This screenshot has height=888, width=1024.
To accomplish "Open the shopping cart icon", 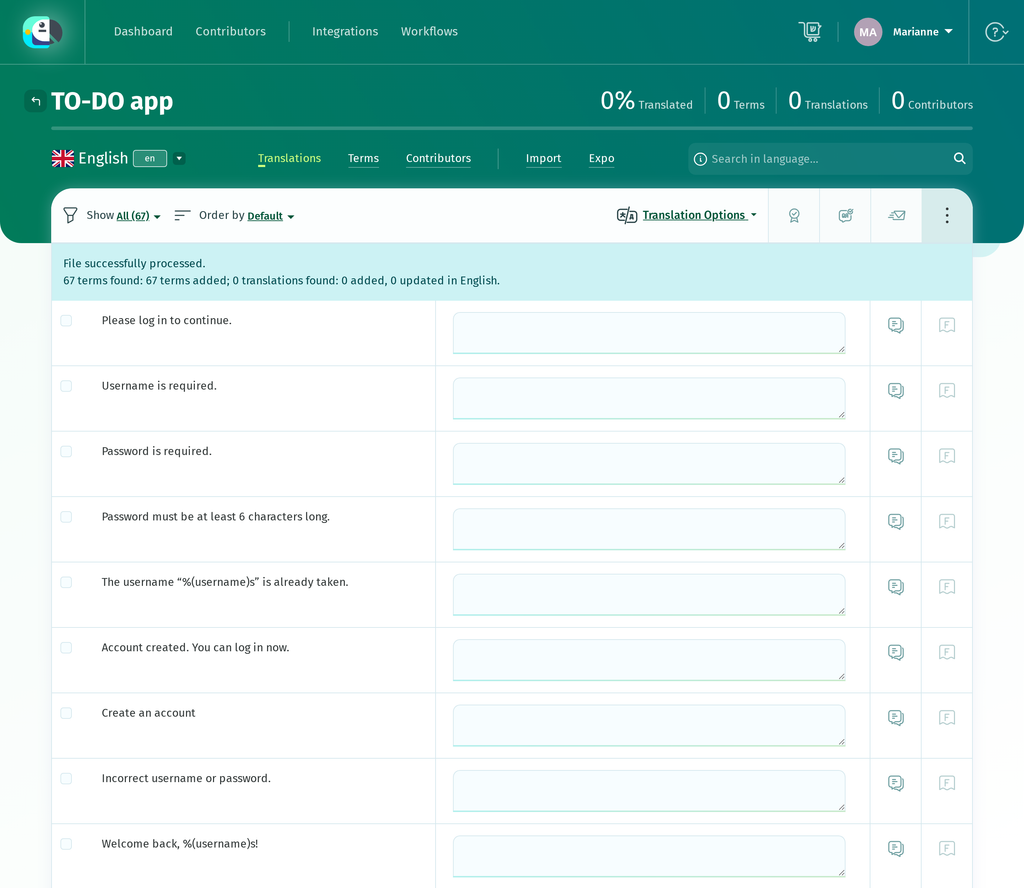I will (810, 31).
